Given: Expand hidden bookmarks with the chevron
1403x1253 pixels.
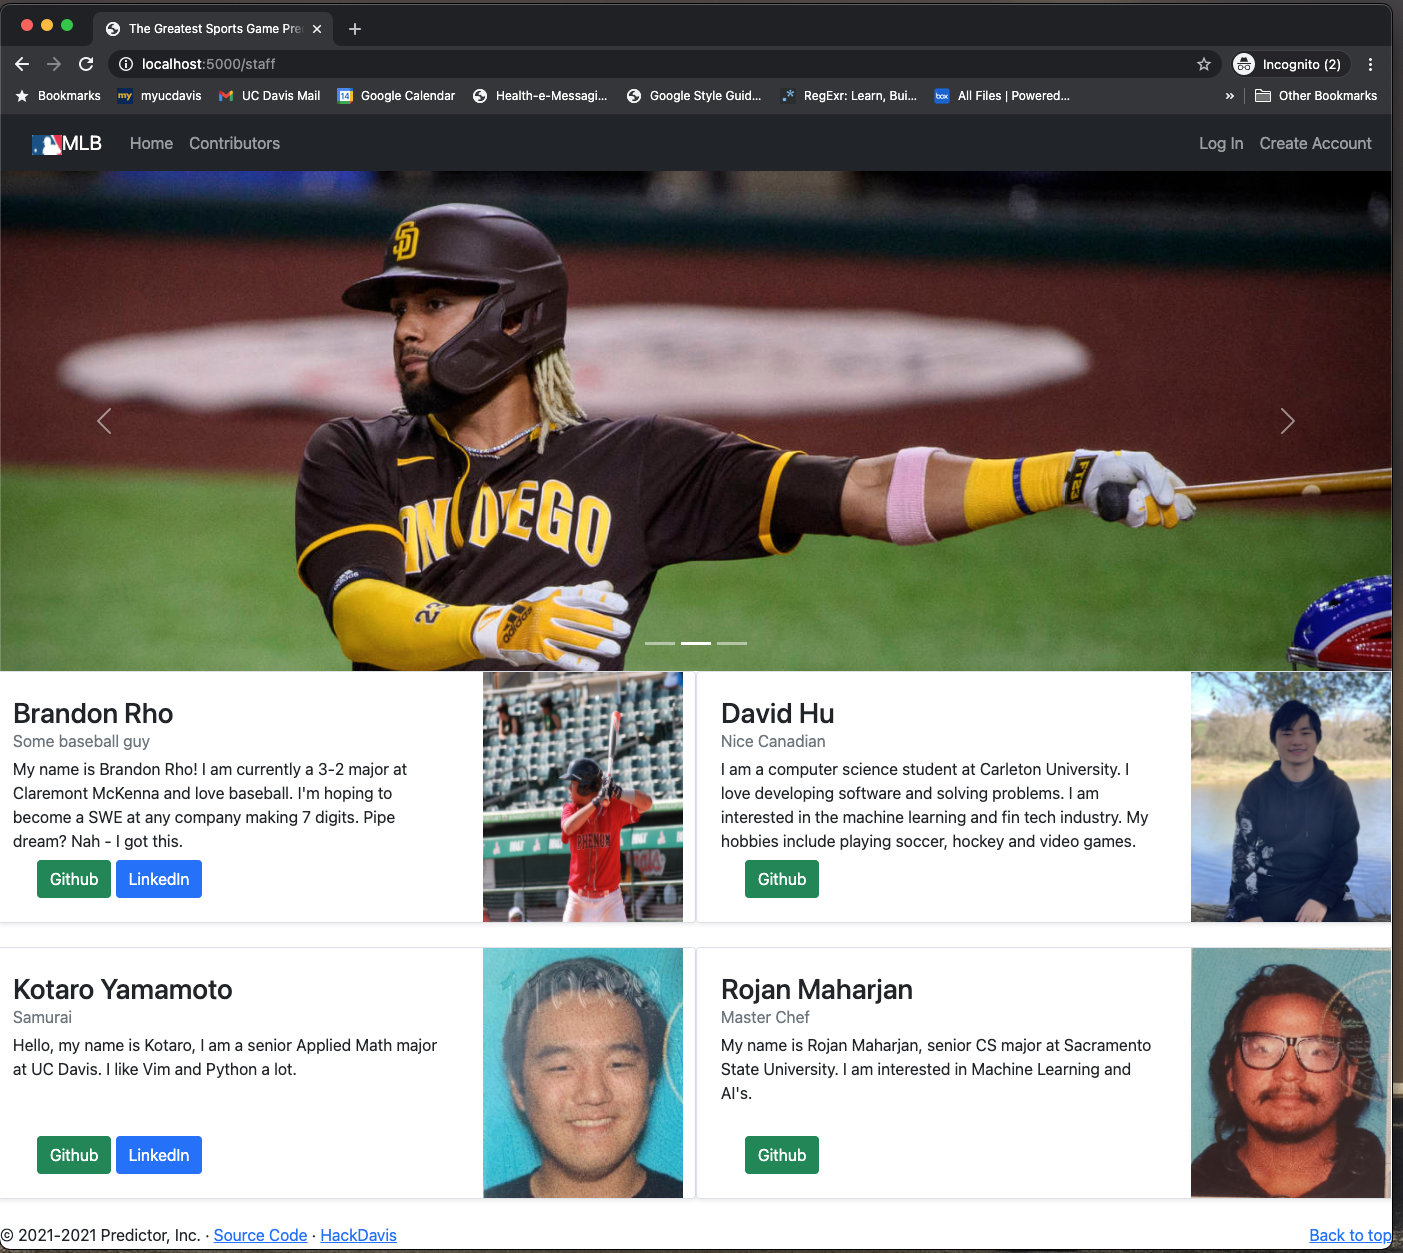Looking at the screenshot, I should click(x=1230, y=96).
